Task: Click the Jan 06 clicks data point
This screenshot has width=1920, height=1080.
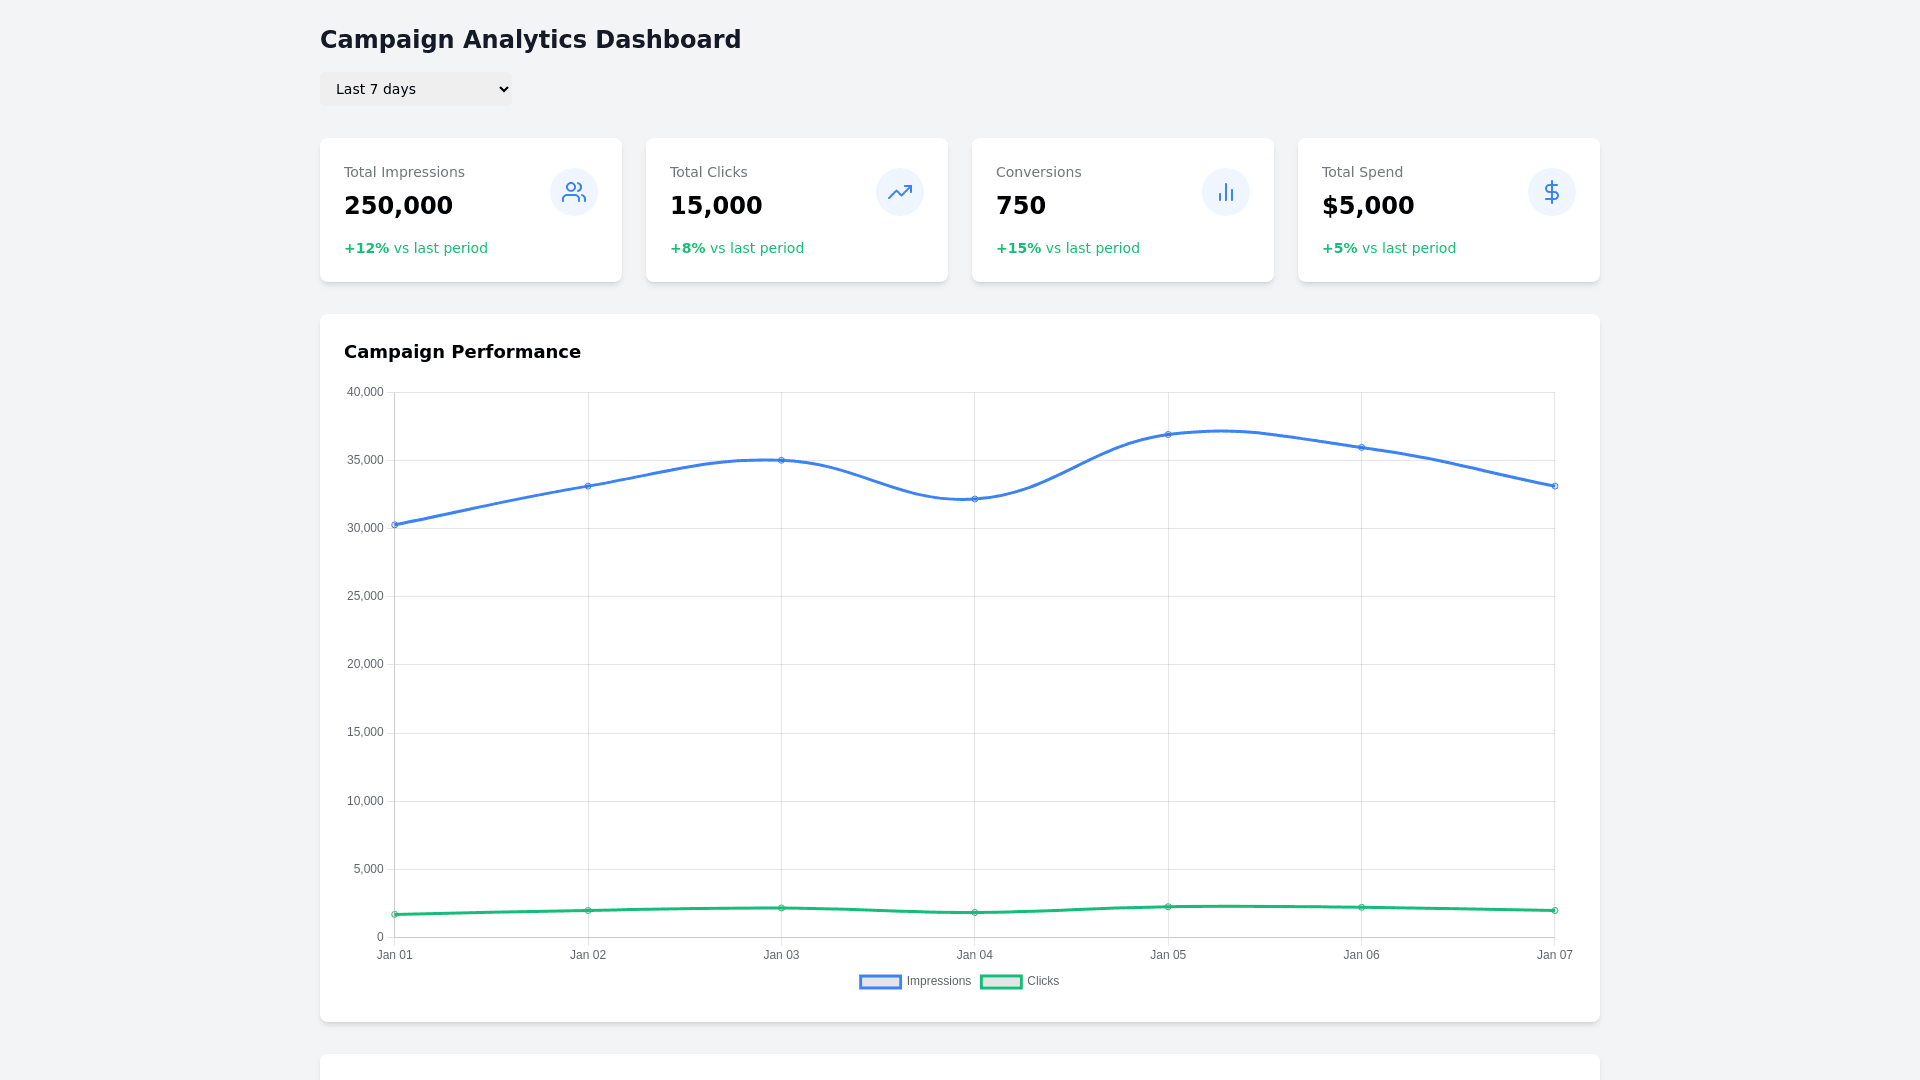Action: point(1361,907)
